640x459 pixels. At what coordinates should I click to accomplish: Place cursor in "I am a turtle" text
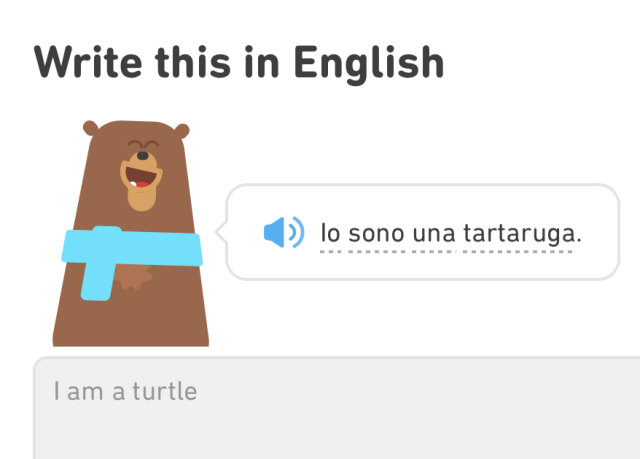125,391
